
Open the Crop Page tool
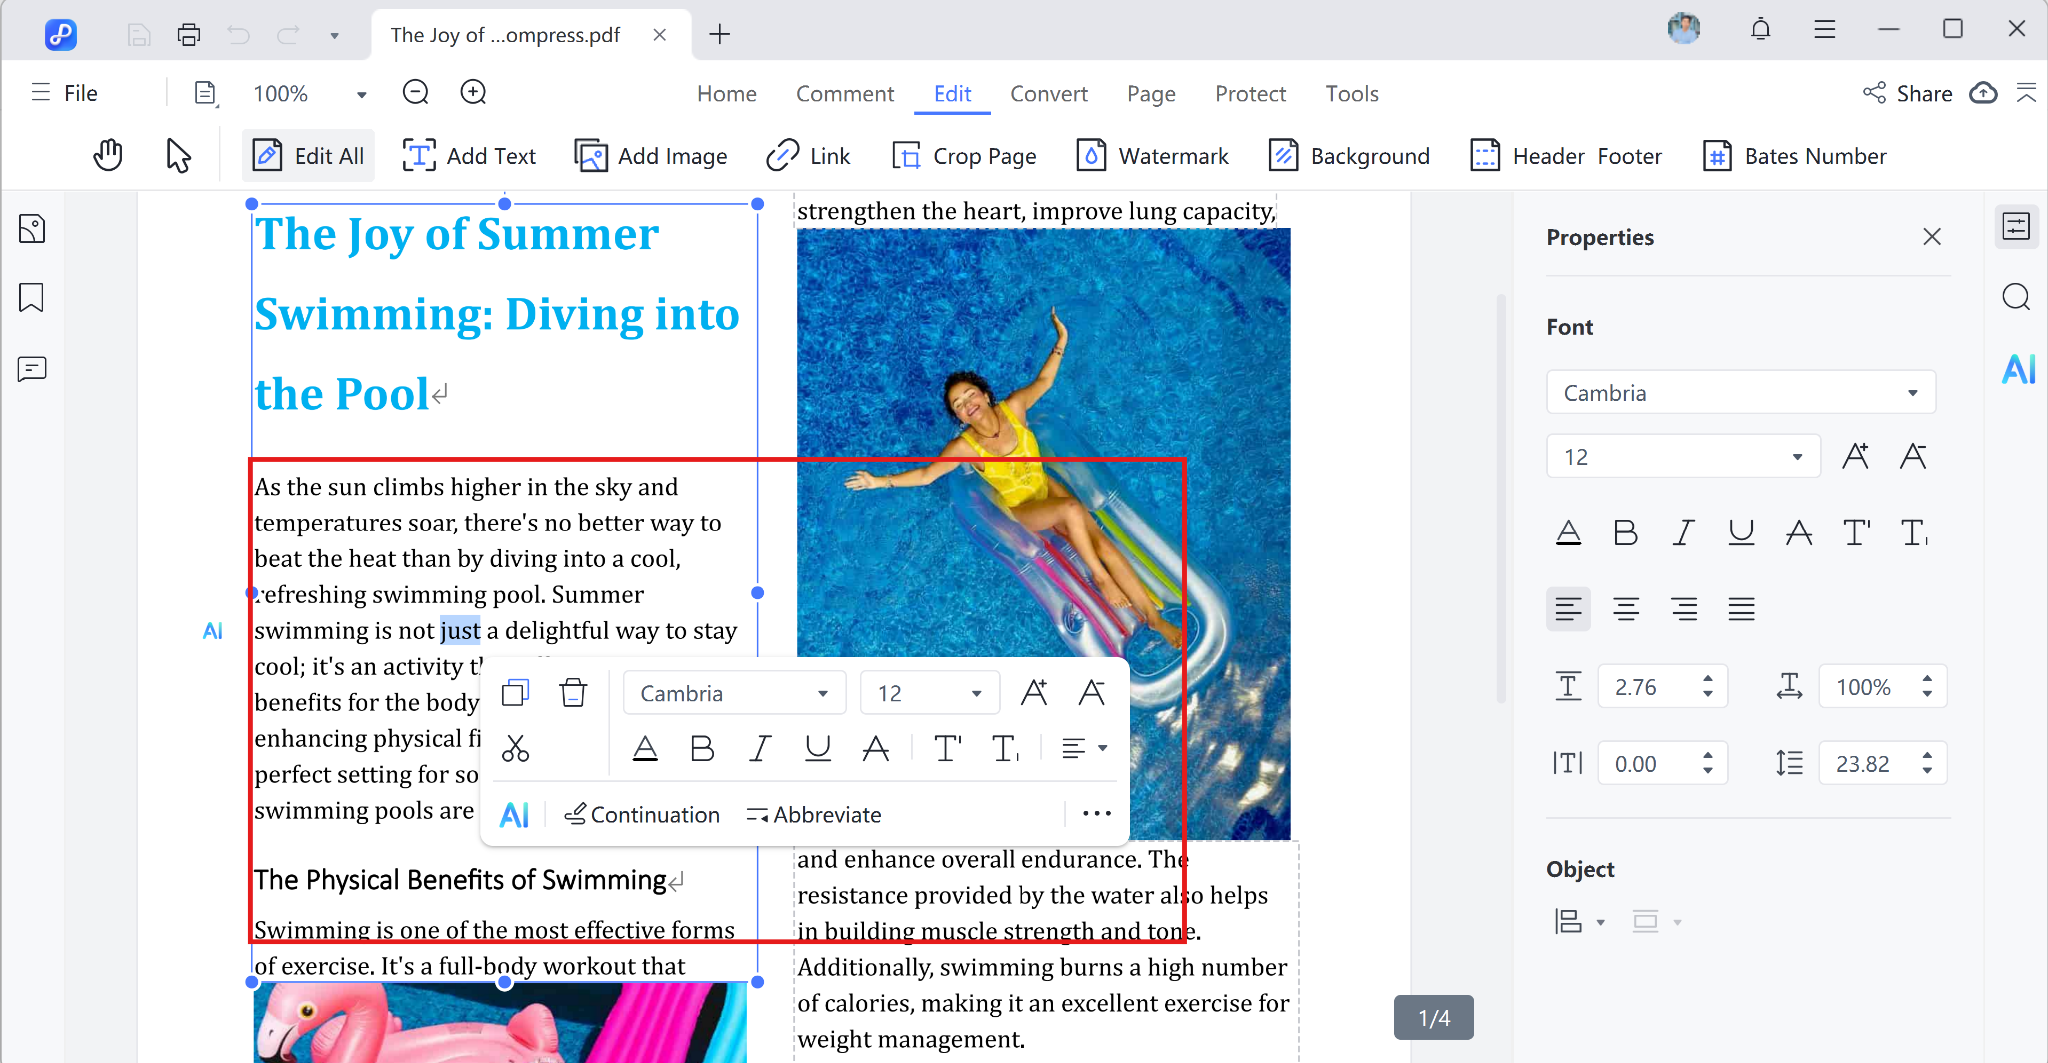(963, 156)
